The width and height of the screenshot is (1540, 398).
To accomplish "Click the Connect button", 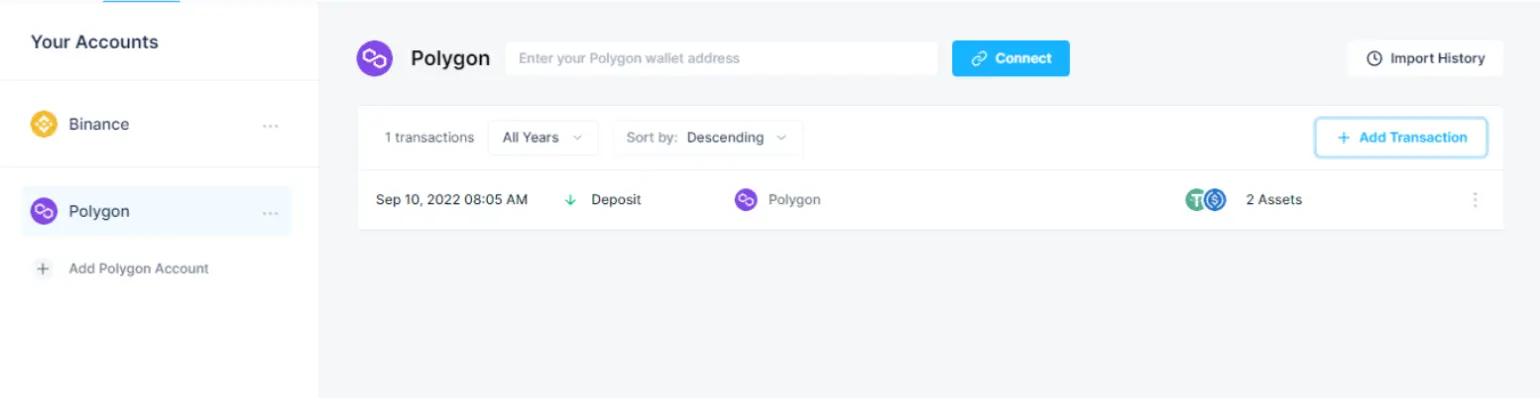I will (1011, 58).
